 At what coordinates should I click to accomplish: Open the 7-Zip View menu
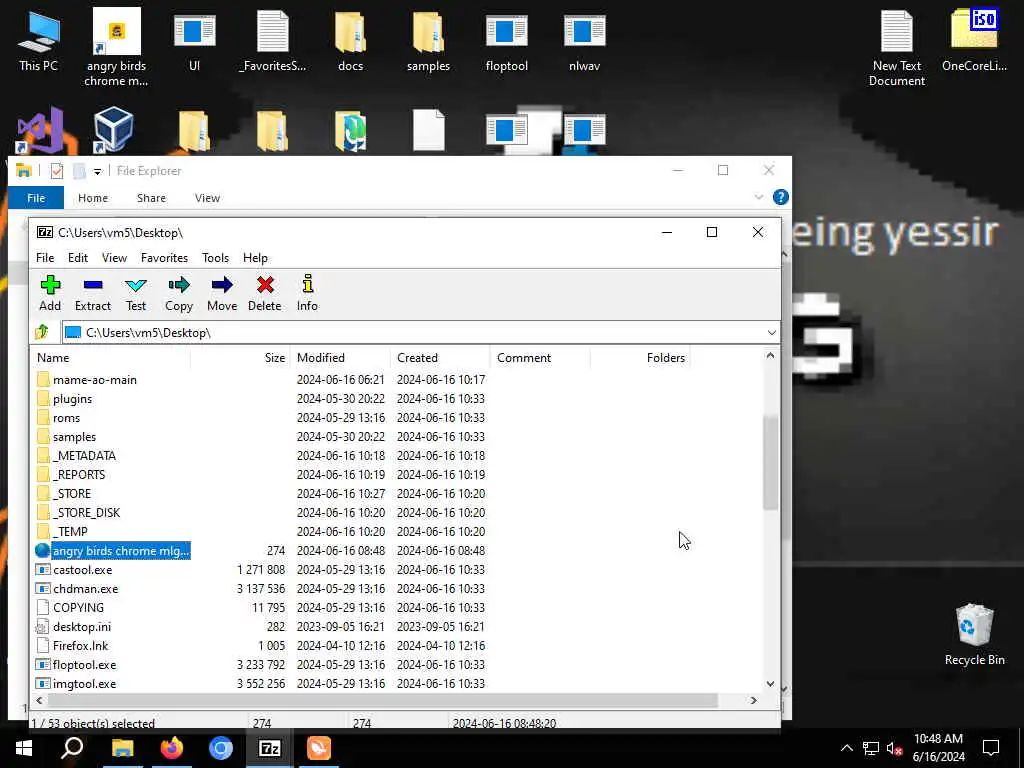[x=114, y=258]
